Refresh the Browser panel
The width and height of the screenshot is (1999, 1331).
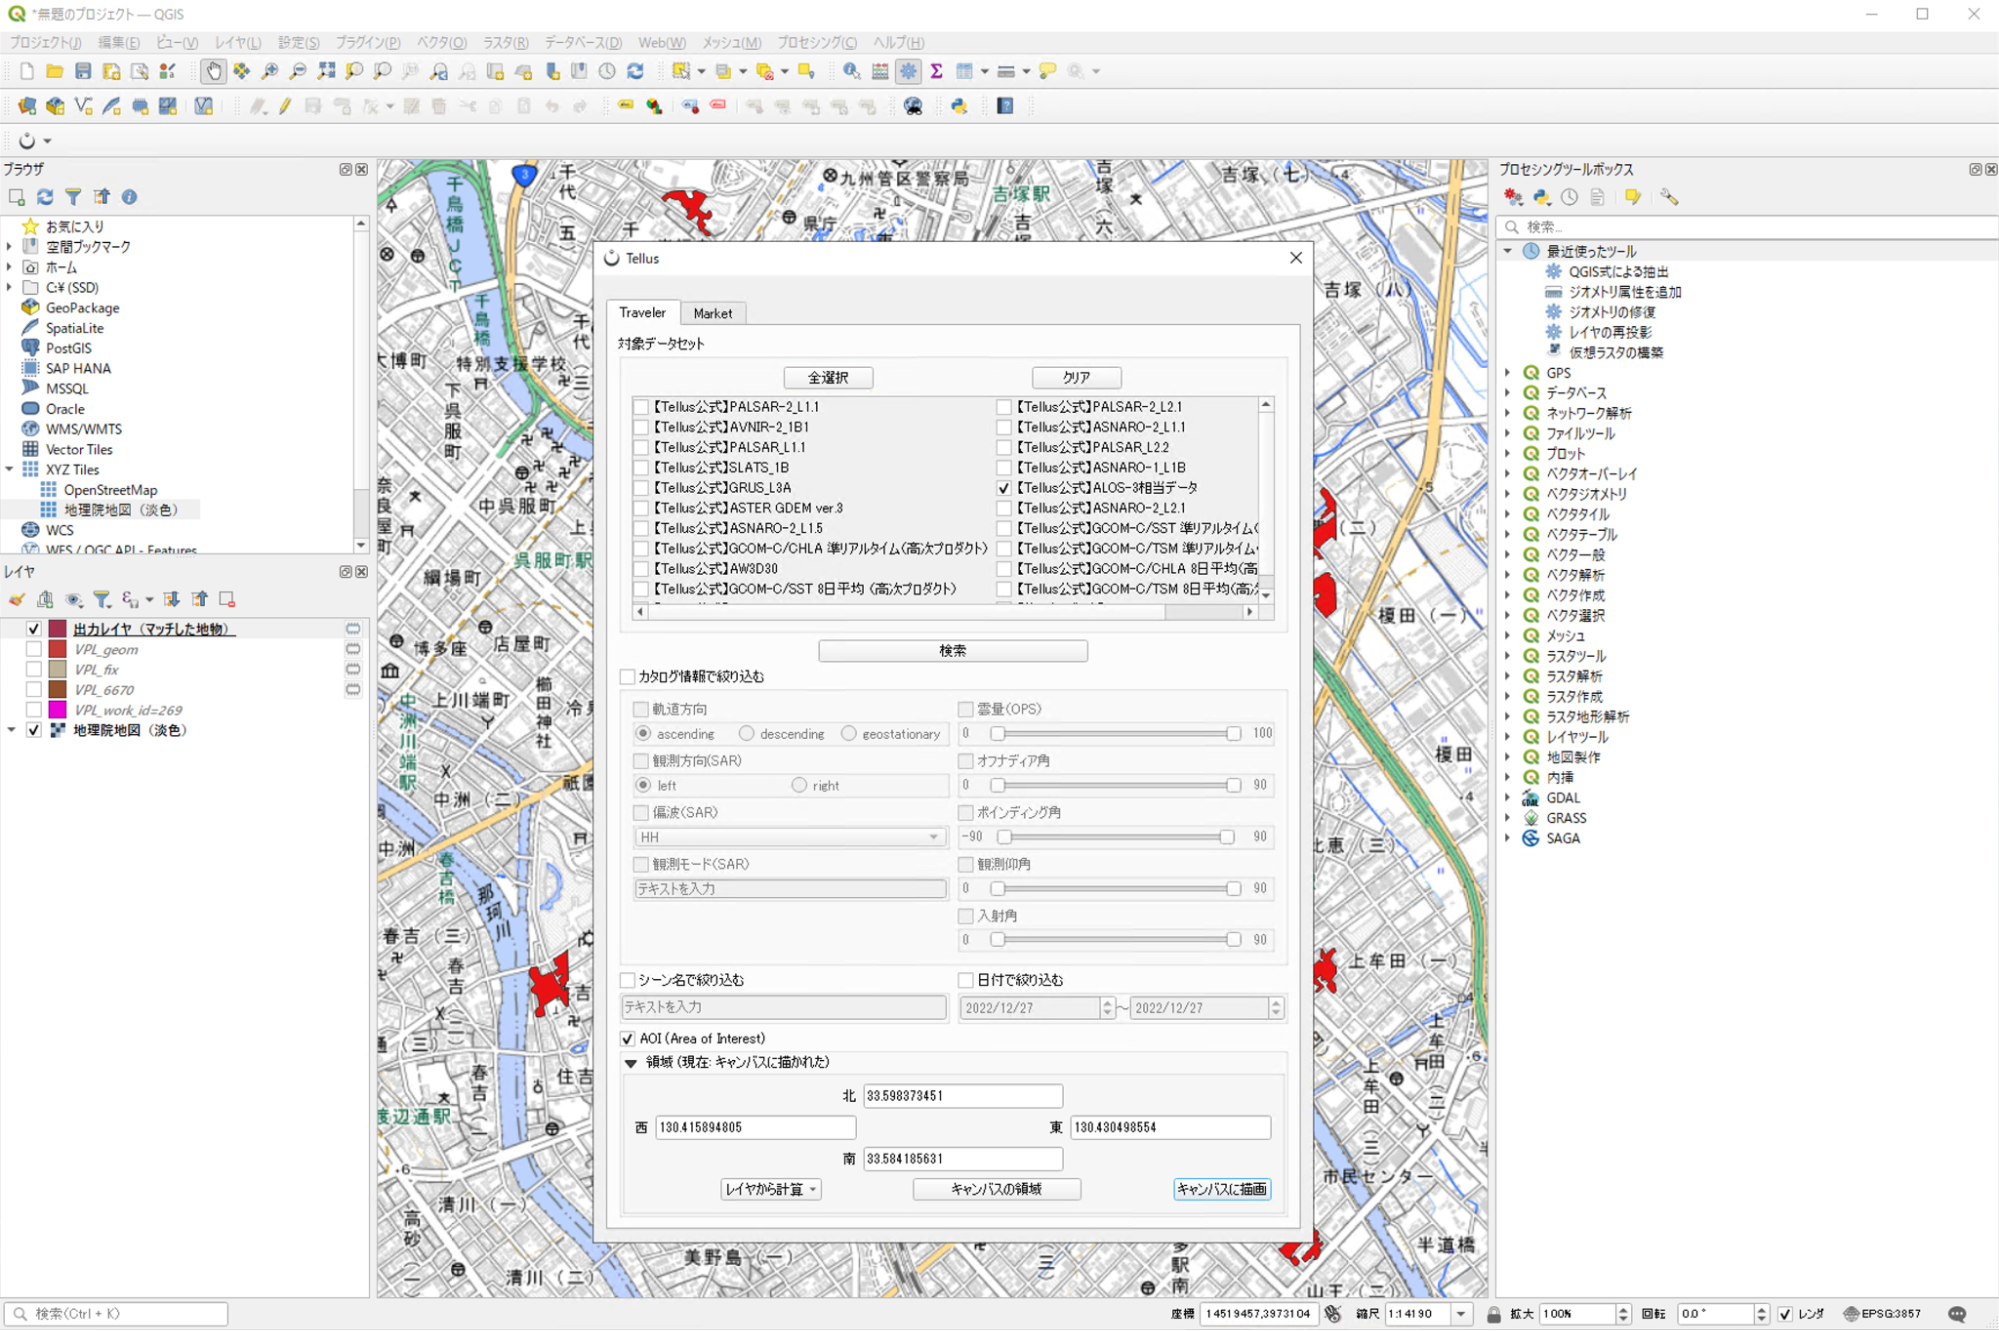[45, 197]
